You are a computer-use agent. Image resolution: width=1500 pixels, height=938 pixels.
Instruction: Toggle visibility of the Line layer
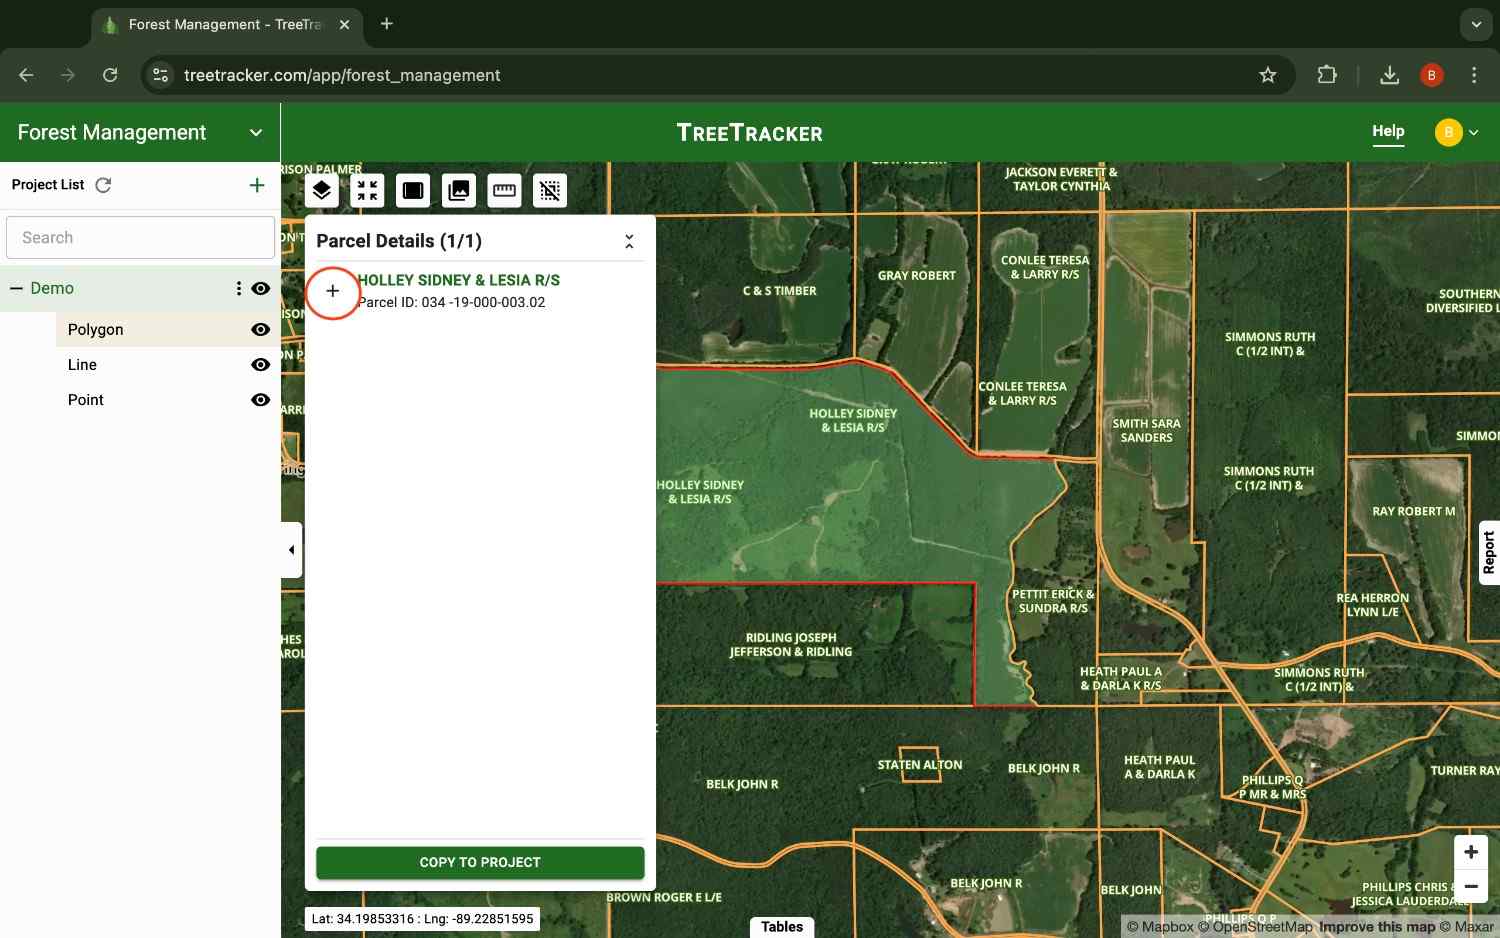[260, 364]
